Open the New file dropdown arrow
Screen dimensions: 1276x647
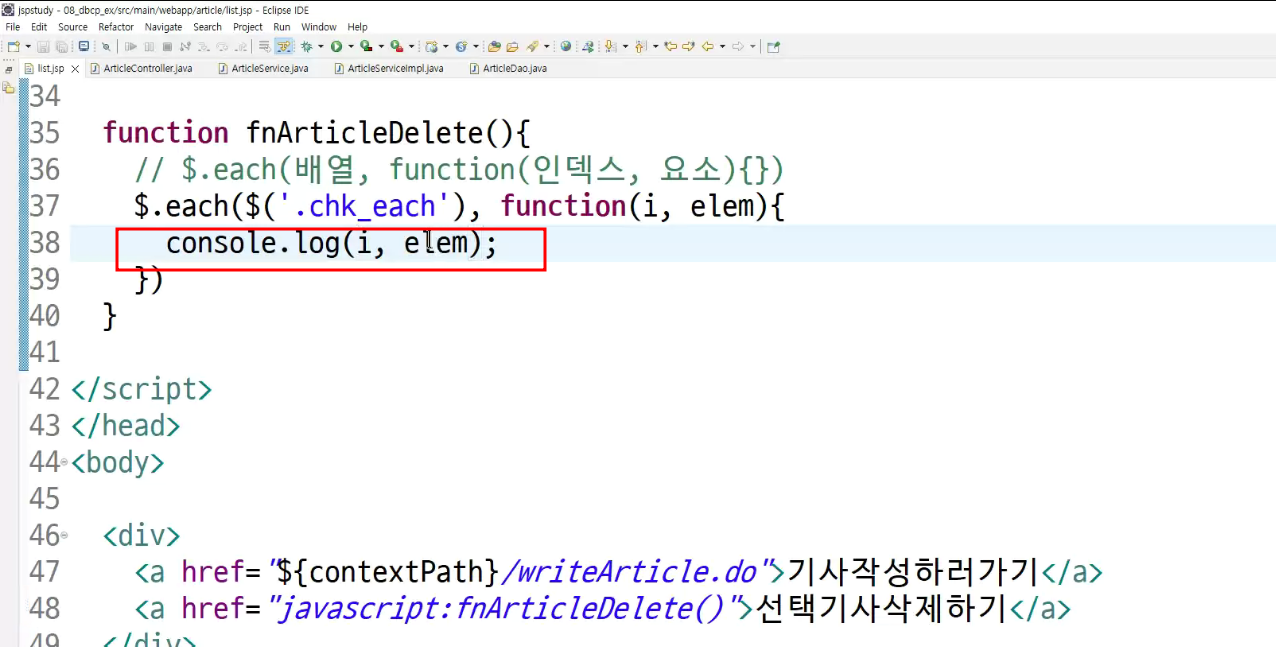click(28, 46)
